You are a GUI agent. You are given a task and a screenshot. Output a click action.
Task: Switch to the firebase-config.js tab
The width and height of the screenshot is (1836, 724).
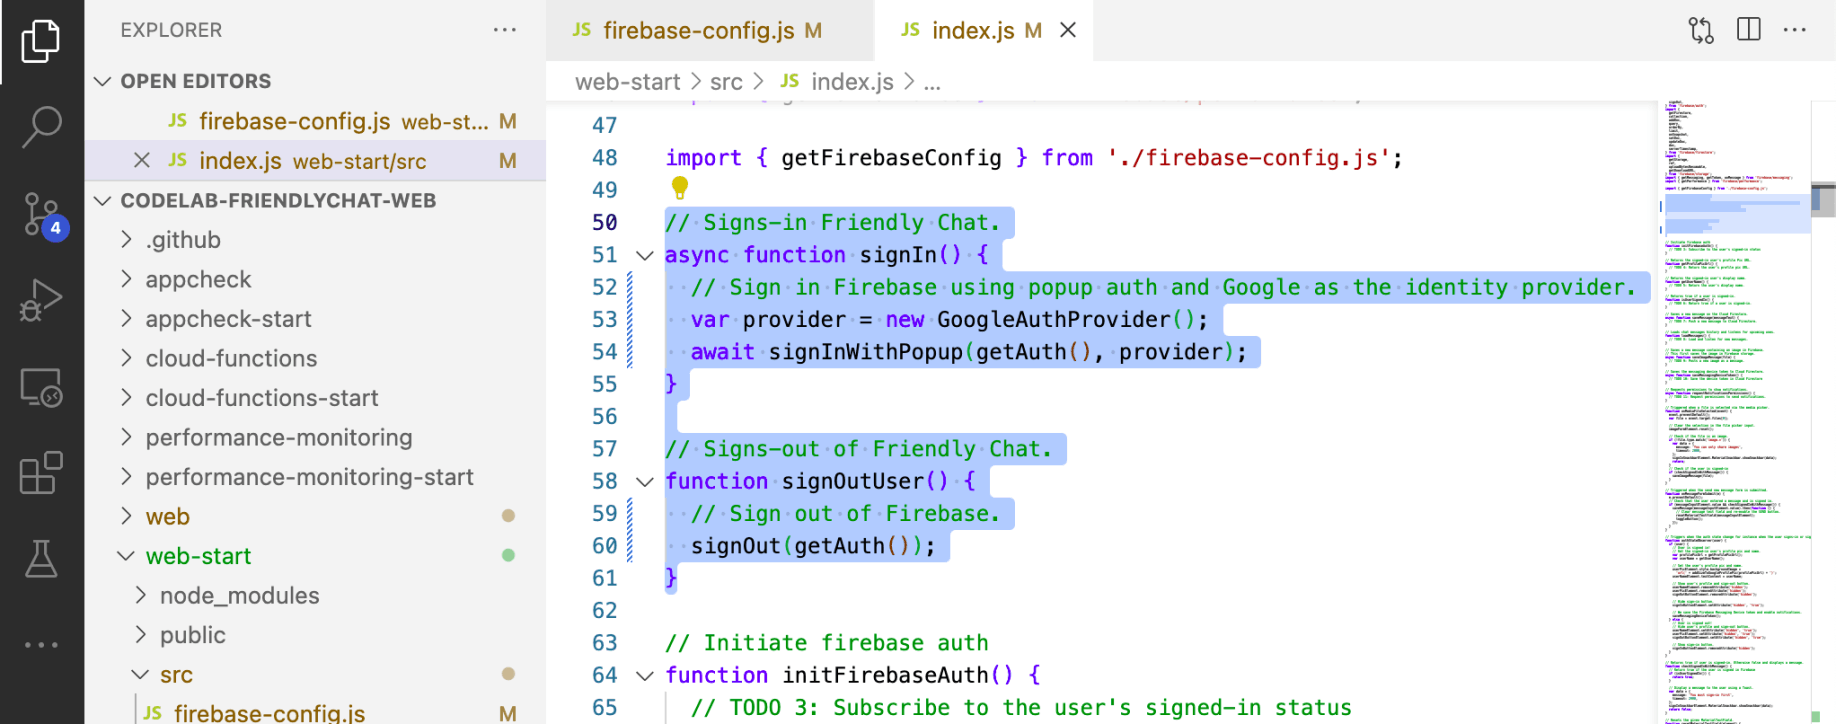coord(698,31)
